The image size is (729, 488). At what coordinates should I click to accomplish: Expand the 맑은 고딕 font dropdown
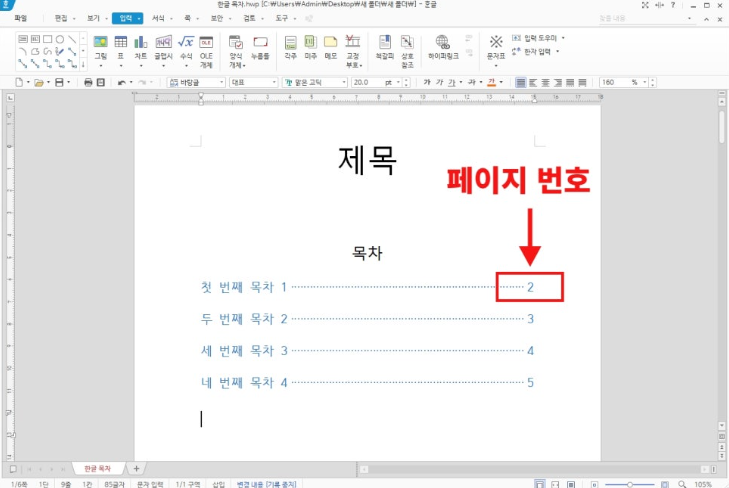tap(344, 82)
